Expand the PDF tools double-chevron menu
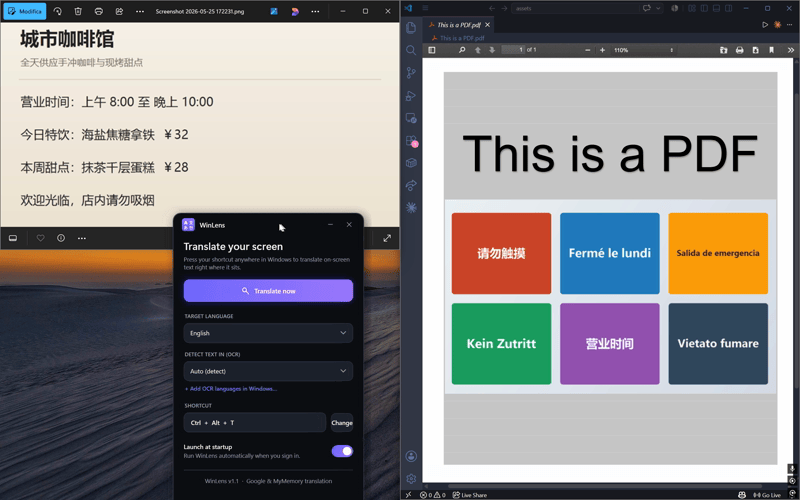The height and width of the screenshot is (500, 800). pos(791,50)
